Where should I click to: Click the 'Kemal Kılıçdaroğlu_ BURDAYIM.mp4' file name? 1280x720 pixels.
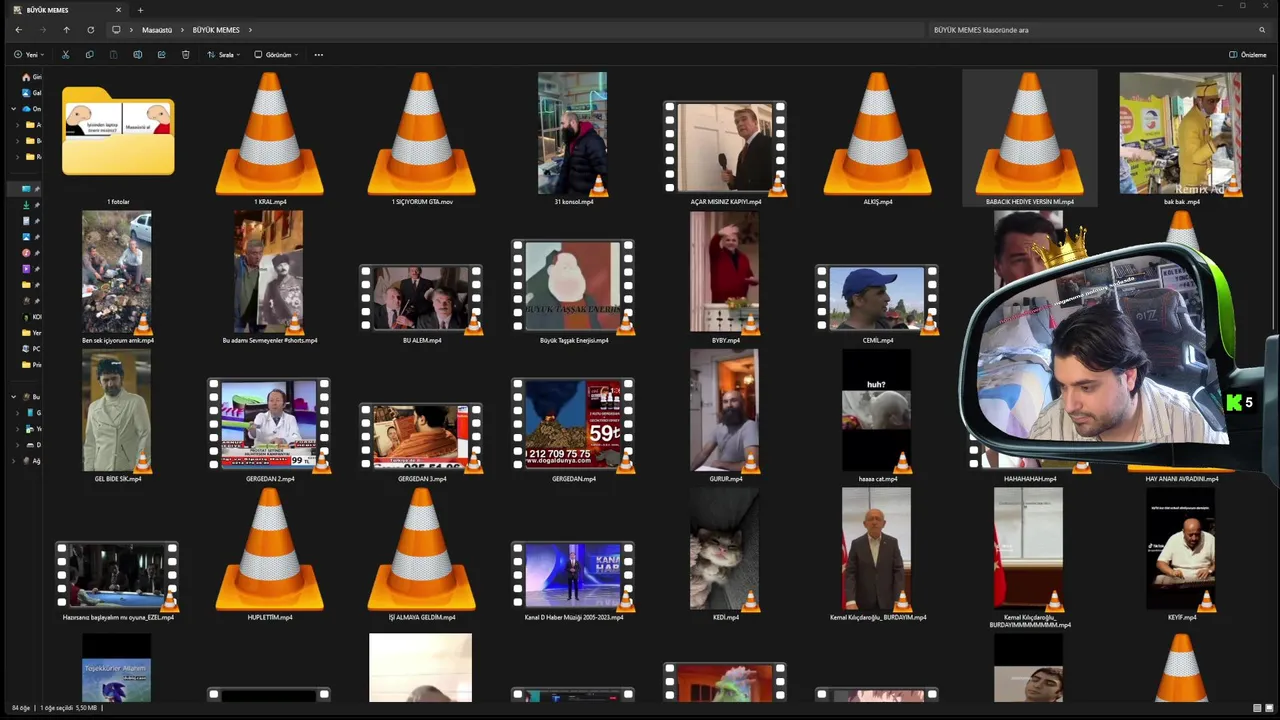878,618
